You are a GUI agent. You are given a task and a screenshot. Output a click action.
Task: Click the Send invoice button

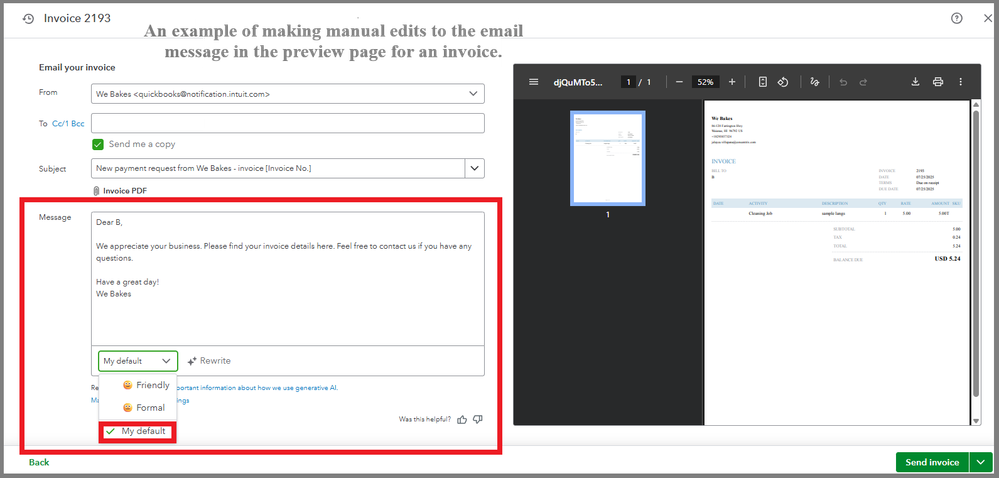(932, 462)
